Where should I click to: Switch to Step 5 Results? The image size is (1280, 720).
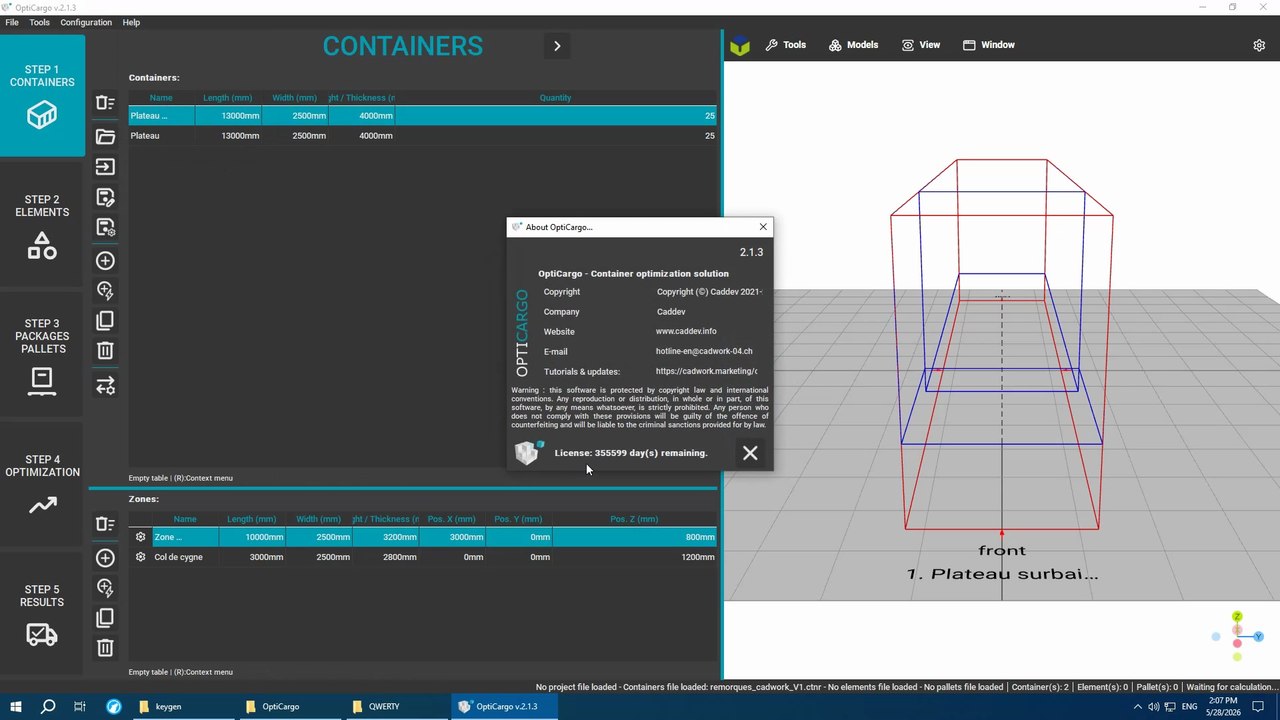pos(42,615)
